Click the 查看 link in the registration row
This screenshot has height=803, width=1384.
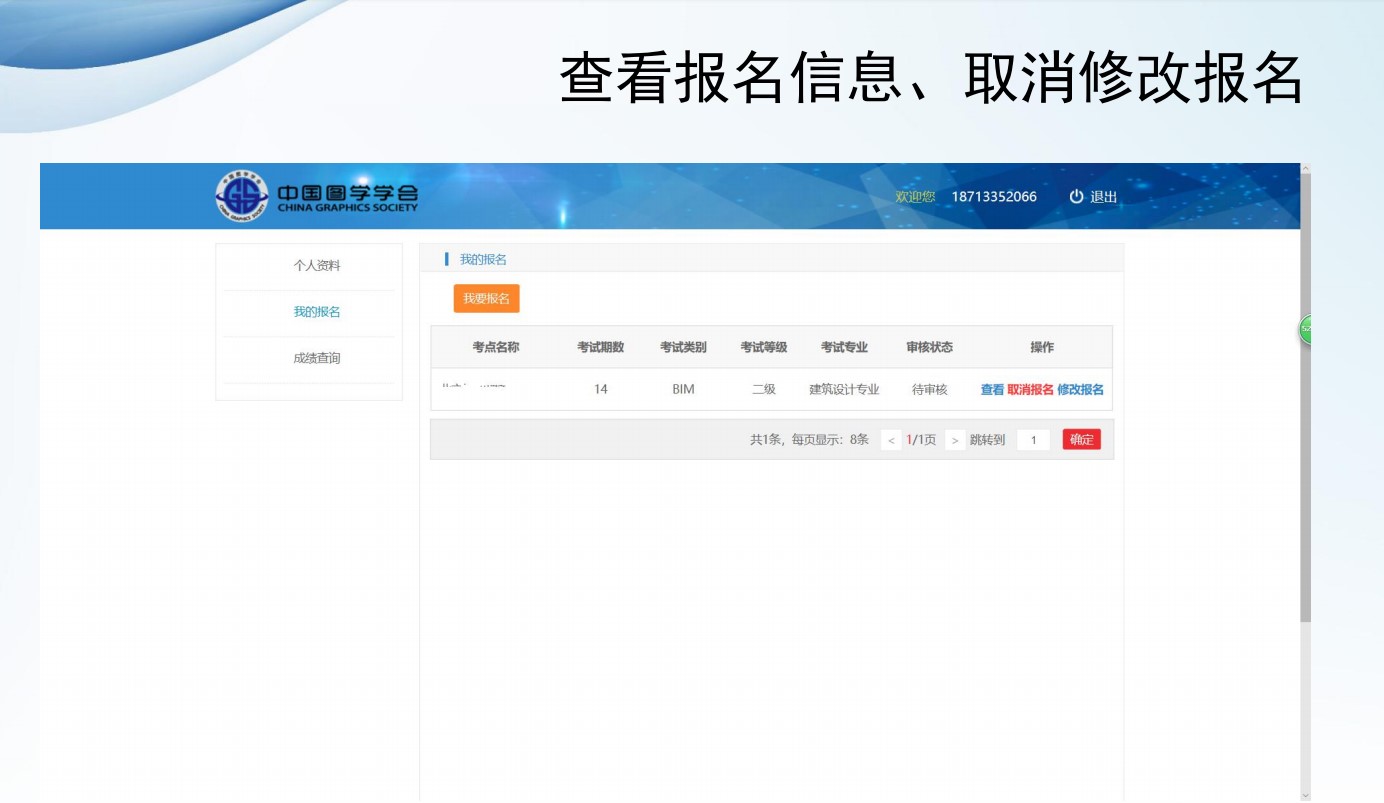[992, 390]
